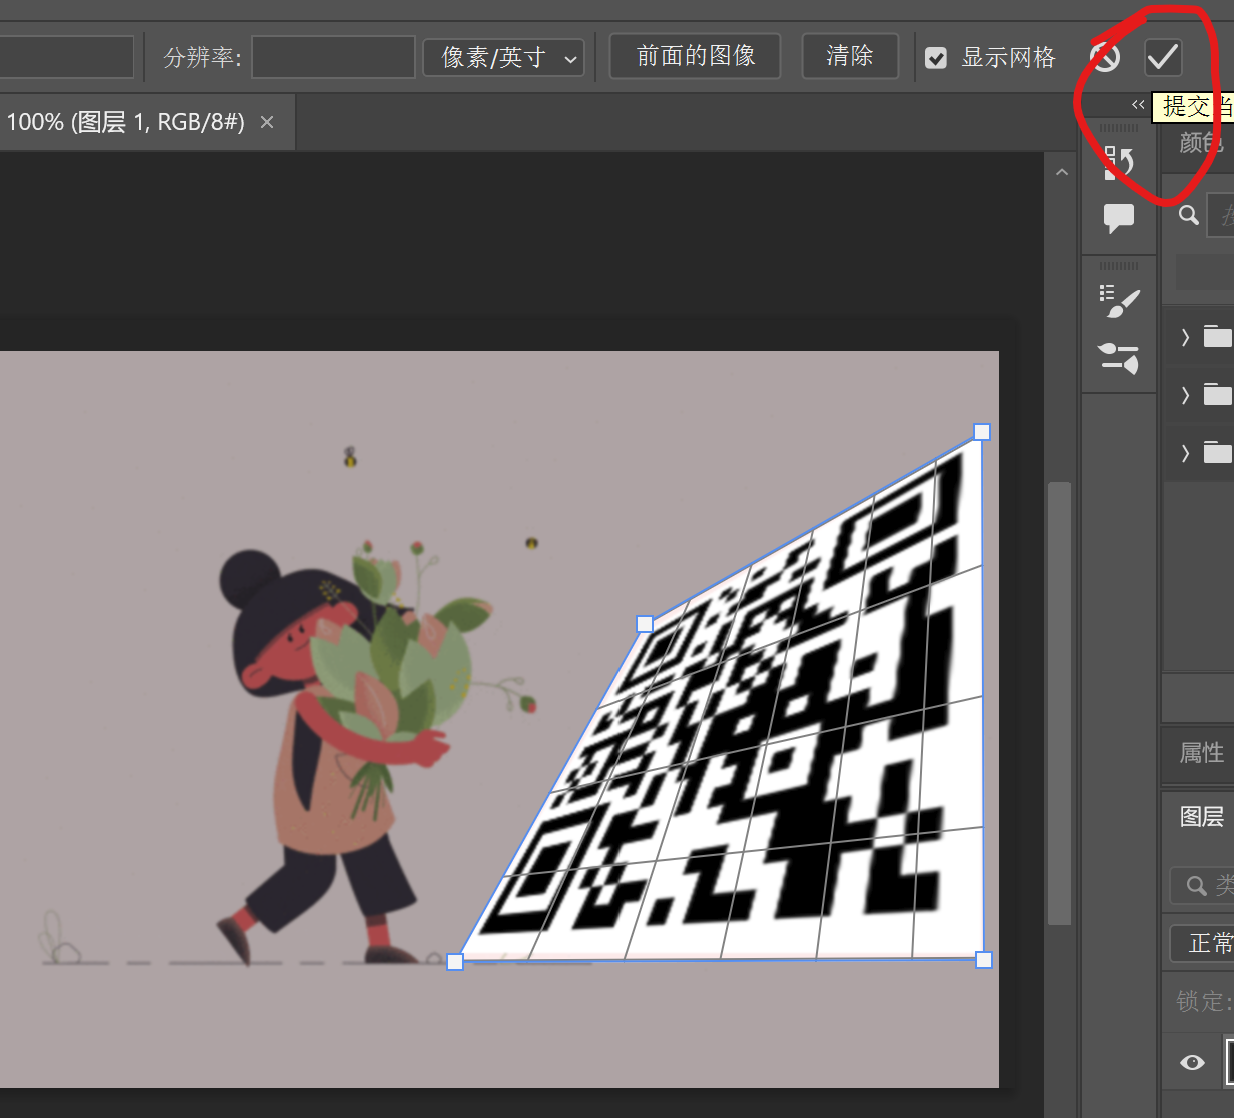1234x1118 pixels.
Task: Open the History panel icon
Action: point(1118,162)
